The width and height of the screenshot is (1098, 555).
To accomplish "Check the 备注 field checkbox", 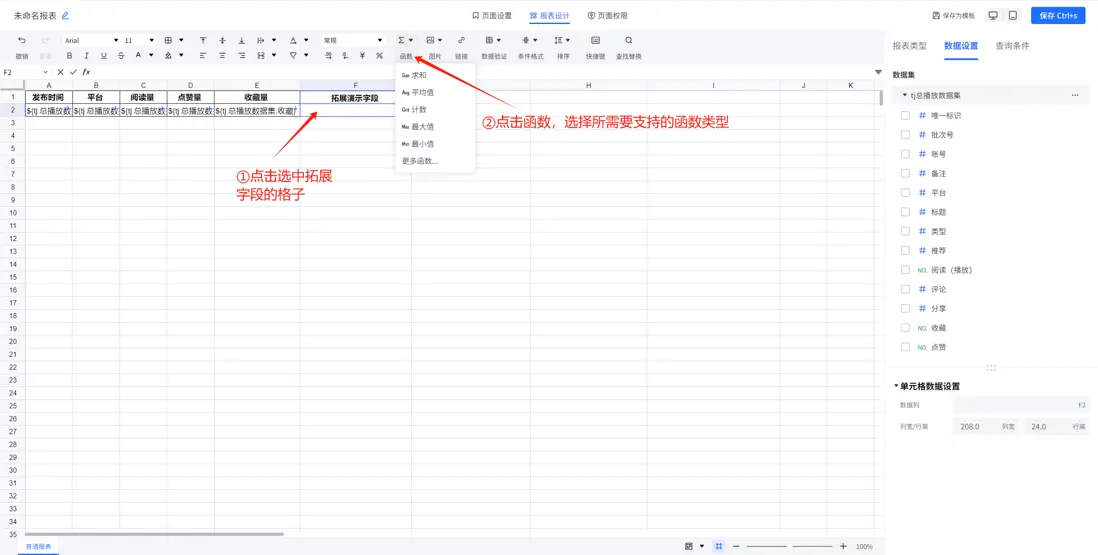I will point(905,173).
